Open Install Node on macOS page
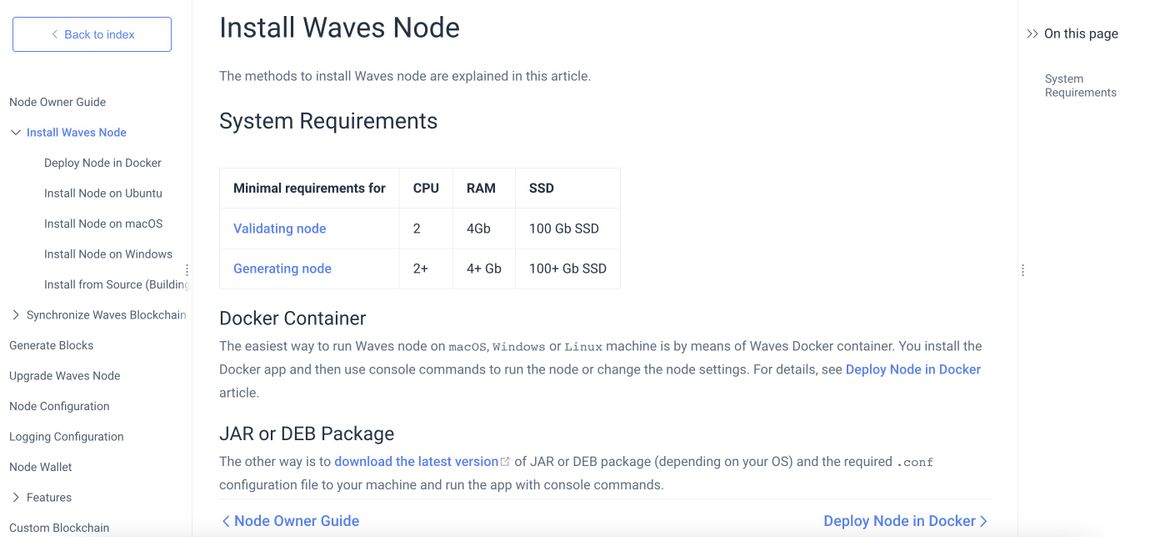 click(x=103, y=223)
